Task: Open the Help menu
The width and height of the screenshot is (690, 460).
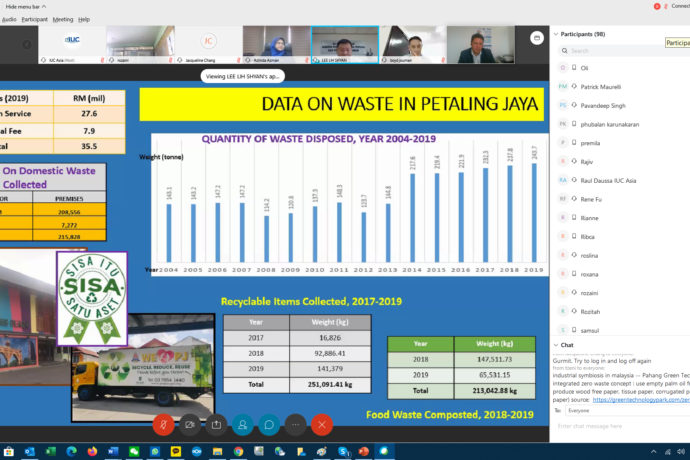Action: pos(84,19)
